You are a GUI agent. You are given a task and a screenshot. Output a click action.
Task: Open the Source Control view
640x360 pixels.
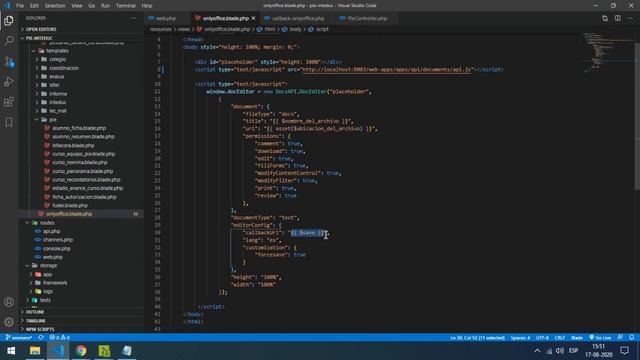coord(9,62)
